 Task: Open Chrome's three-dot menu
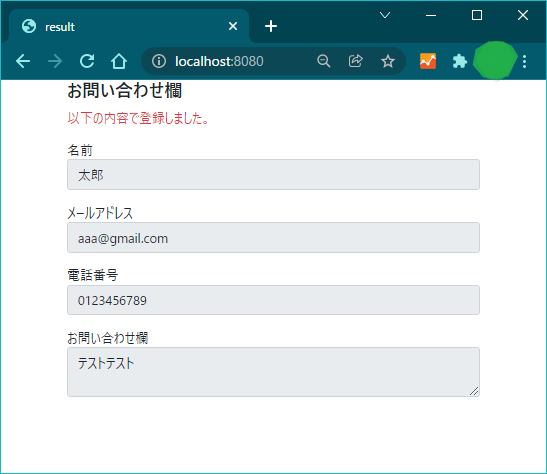524,61
